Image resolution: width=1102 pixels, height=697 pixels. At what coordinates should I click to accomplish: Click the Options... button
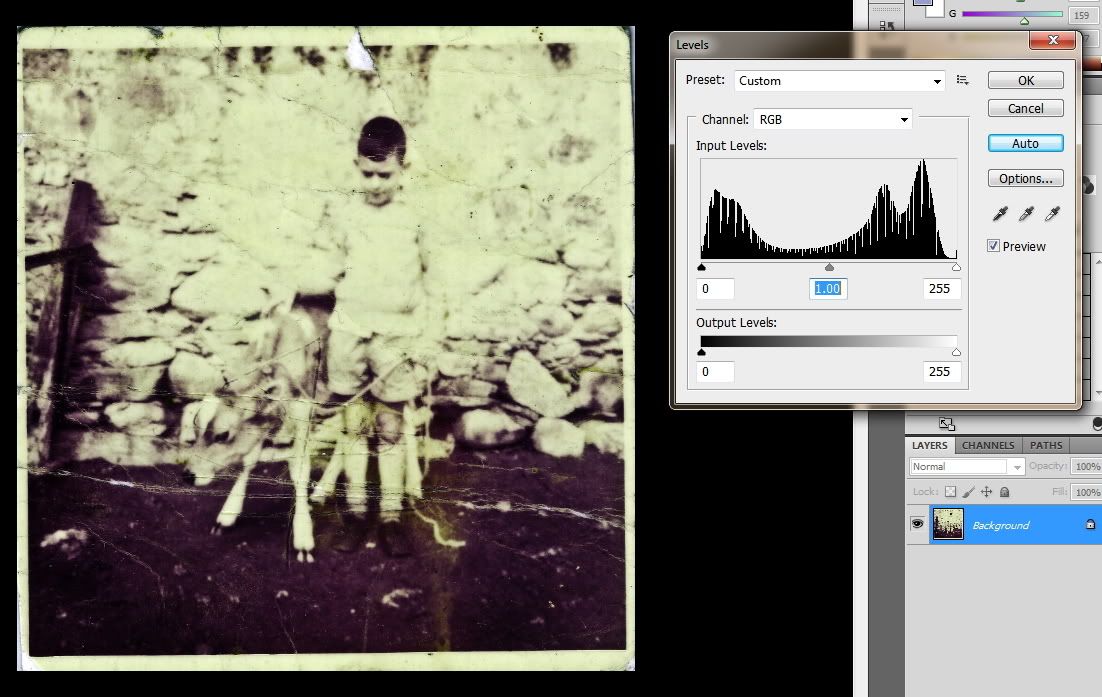pos(1025,178)
